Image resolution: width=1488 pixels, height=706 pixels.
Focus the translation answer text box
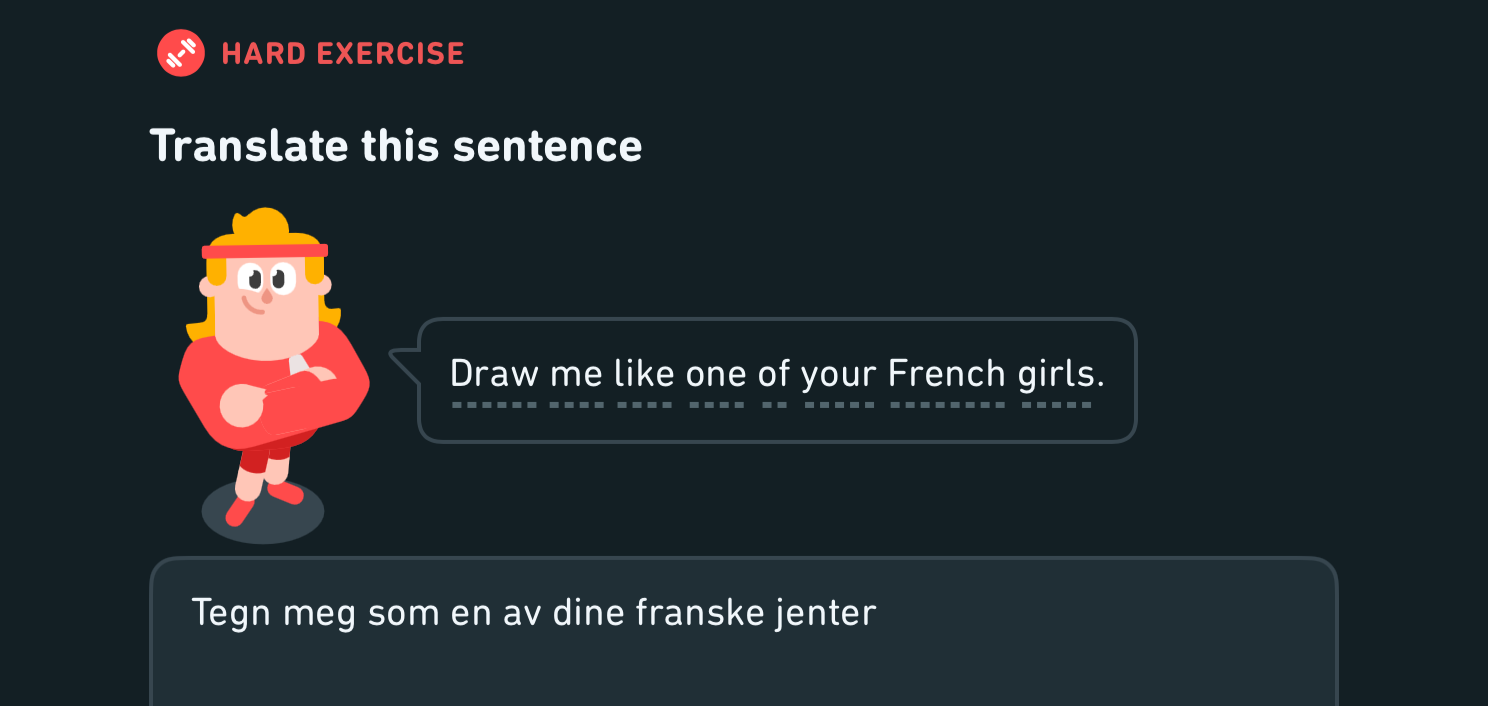pyautogui.click(x=744, y=632)
